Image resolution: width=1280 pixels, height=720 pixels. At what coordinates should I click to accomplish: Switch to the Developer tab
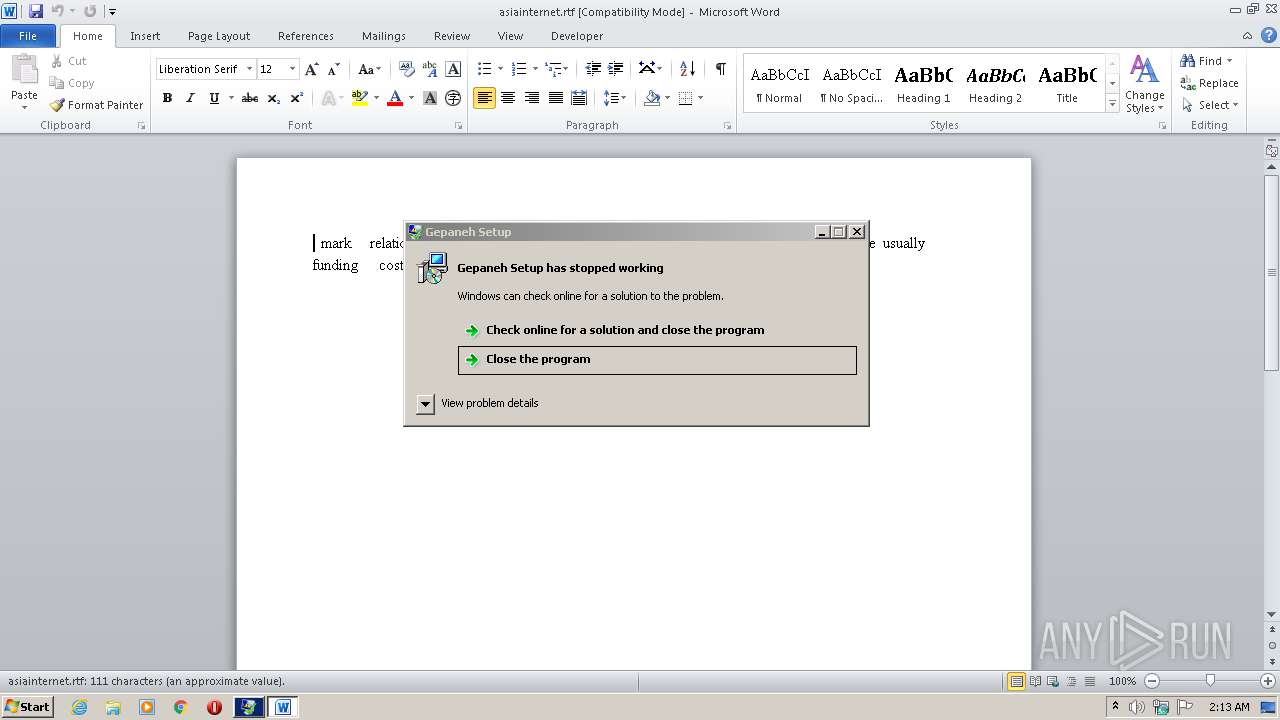pyautogui.click(x=577, y=36)
